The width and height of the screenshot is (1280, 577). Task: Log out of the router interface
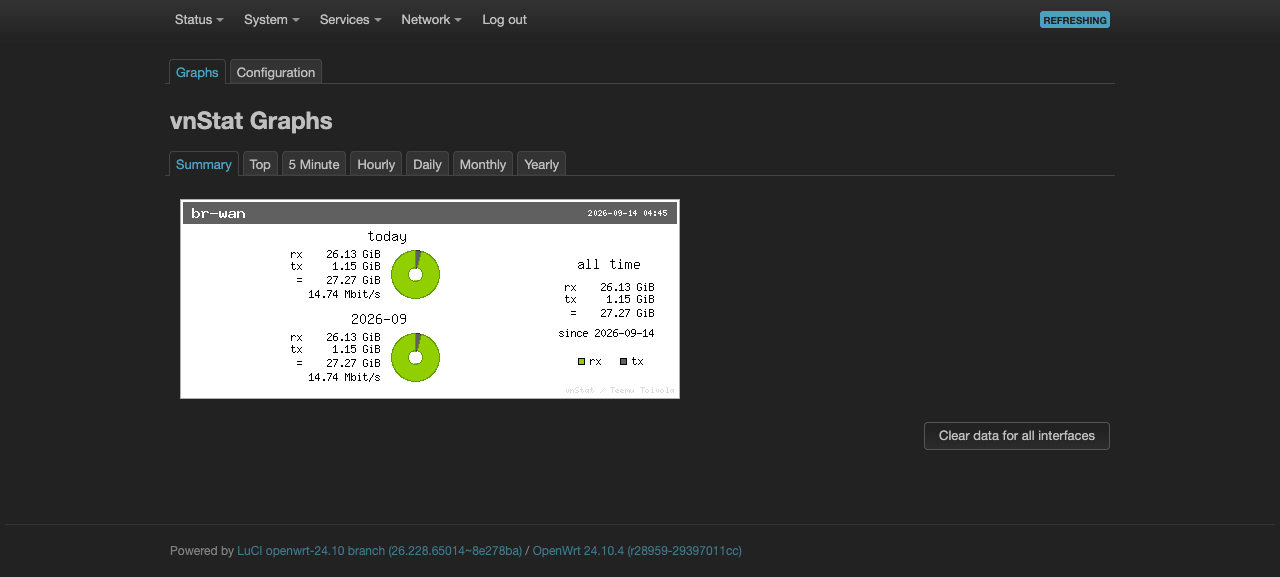point(504,19)
